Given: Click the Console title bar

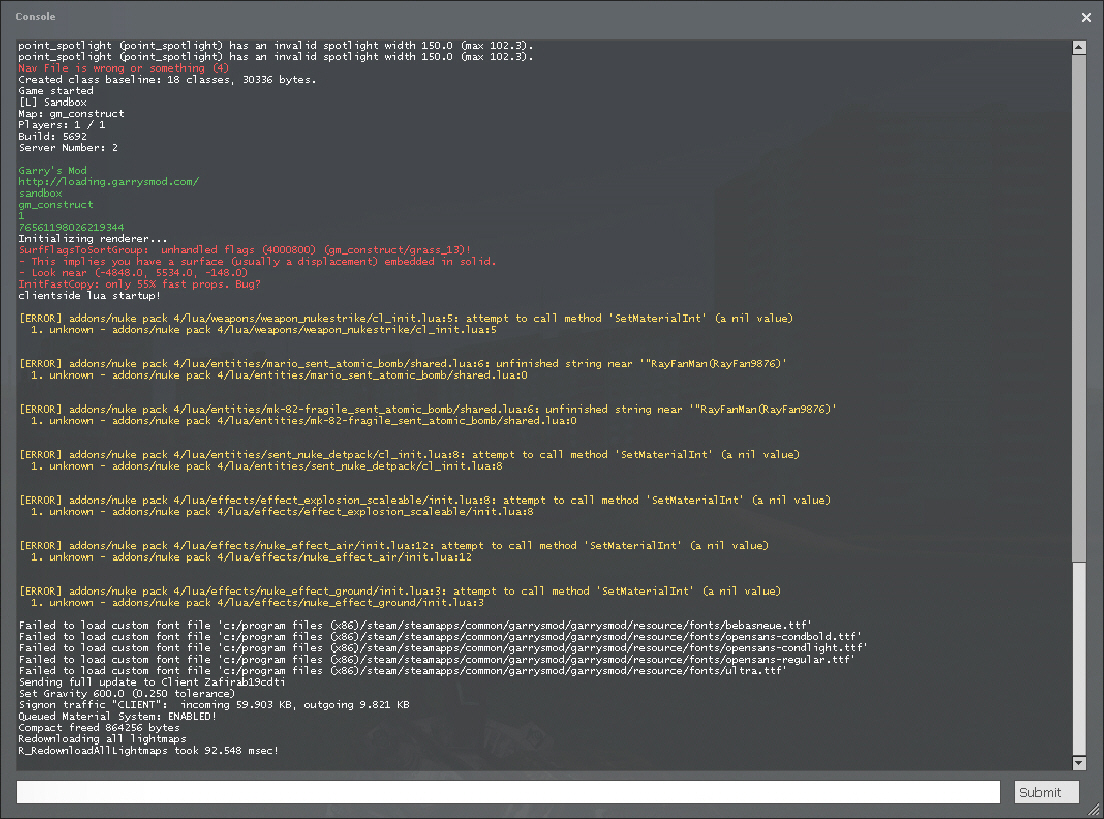Looking at the screenshot, I should point(500,17).
